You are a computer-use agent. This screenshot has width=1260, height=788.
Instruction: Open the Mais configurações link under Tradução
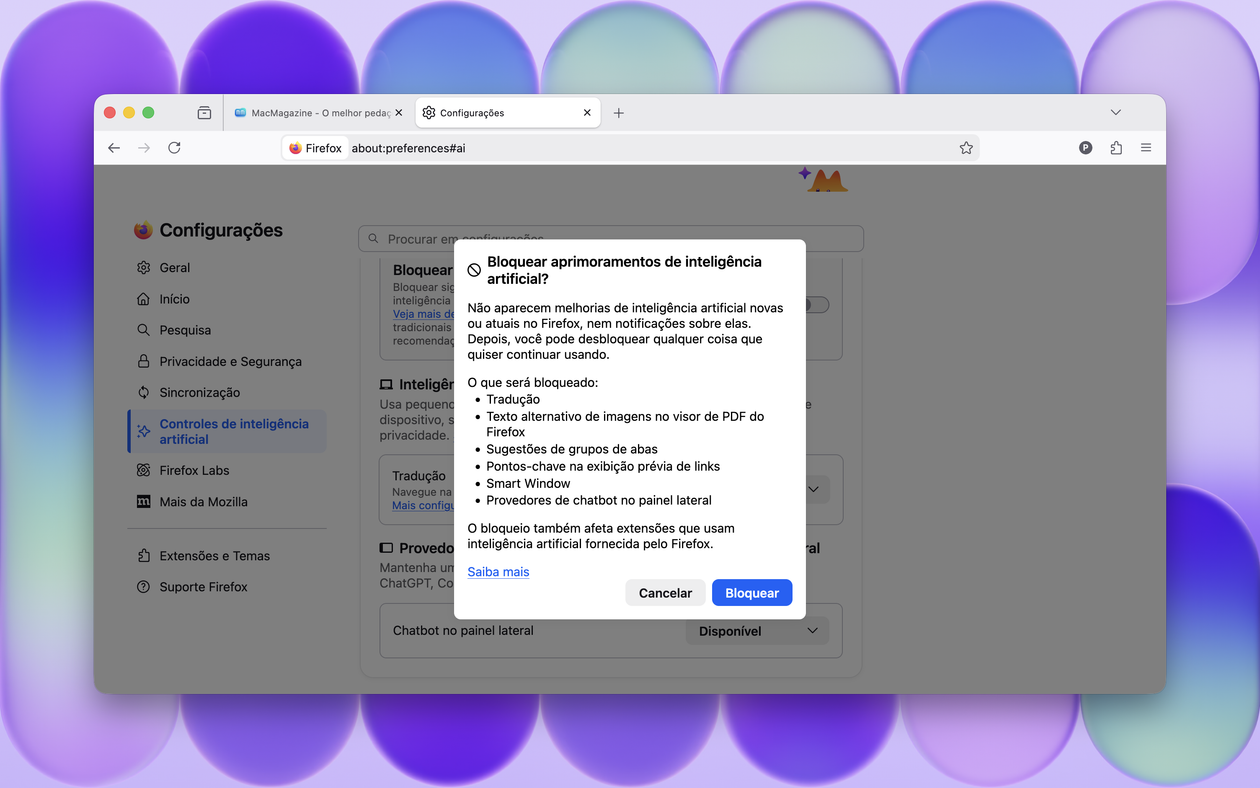423,506
